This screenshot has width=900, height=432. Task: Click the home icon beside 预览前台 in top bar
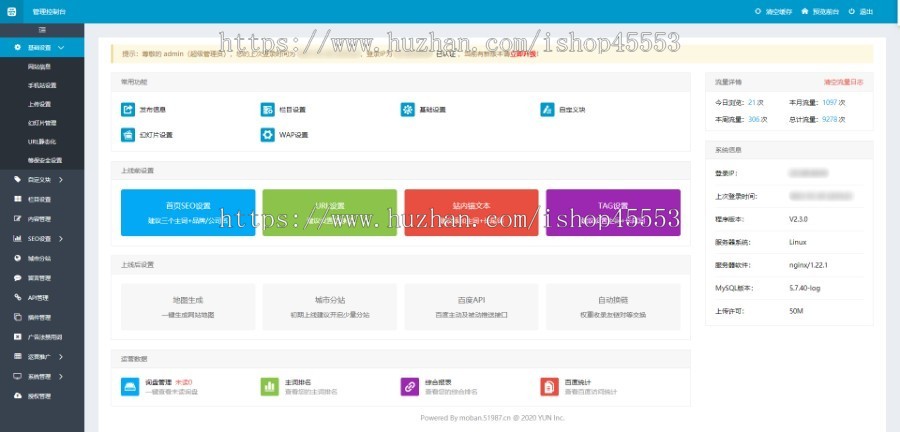[x=805, y=11]
